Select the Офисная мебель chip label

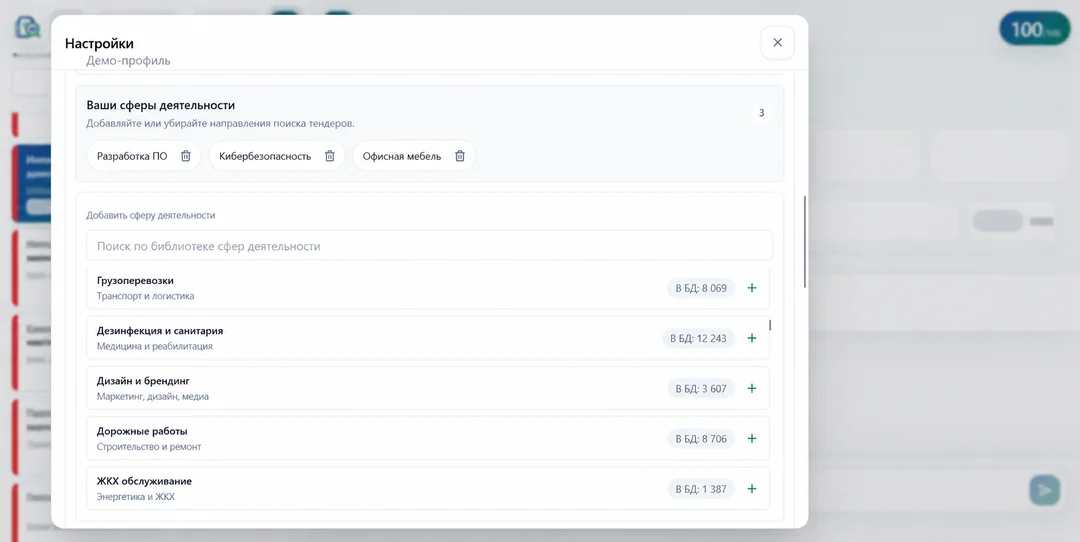402,156
